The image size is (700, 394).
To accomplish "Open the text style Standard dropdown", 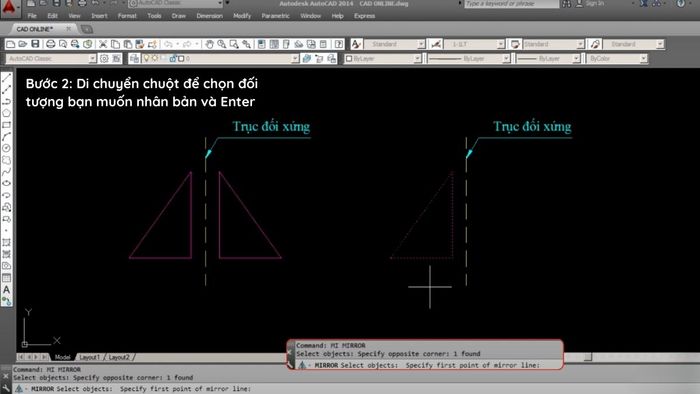I will (x=421, y=44).
